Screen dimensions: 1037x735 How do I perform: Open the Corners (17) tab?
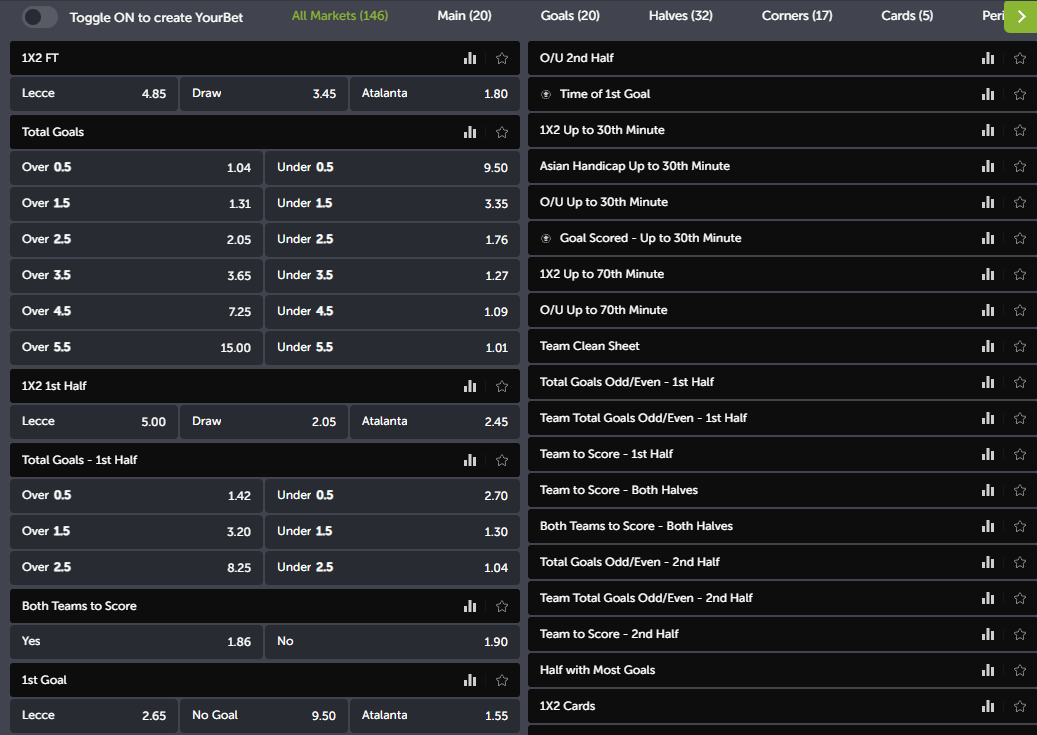coord(797,16)
